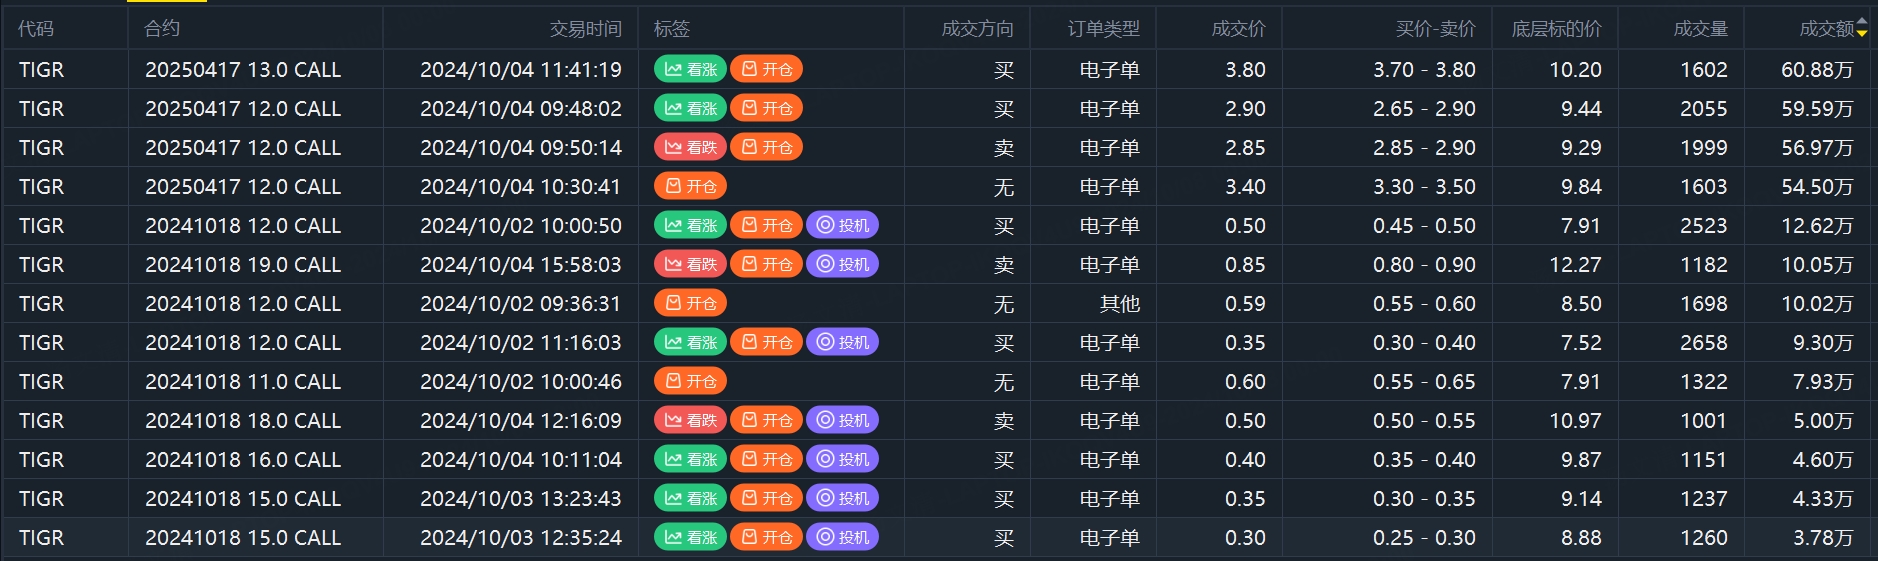Viewport: 1878px width, 561px height.
Task: Select 看跌 tag on 20241018 18.0 CALL row
Action: coord(690,420)
